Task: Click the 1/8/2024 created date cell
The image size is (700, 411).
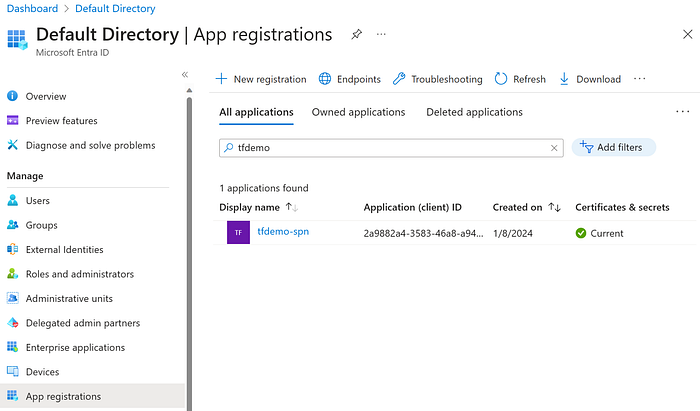Action: coord(513,233)
